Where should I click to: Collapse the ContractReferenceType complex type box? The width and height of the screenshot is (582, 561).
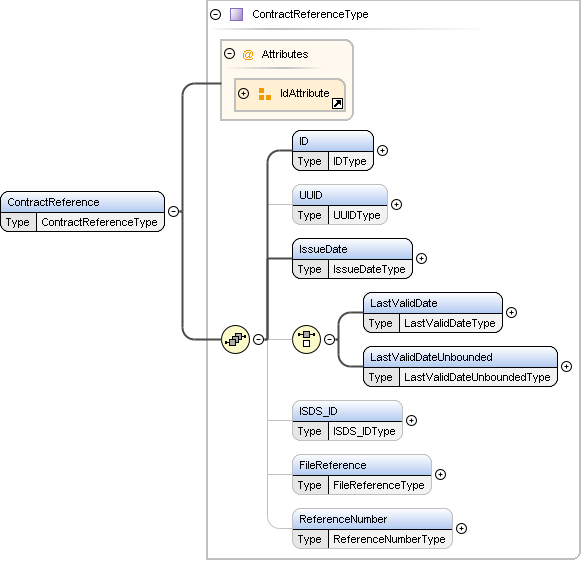coord(215,14)
